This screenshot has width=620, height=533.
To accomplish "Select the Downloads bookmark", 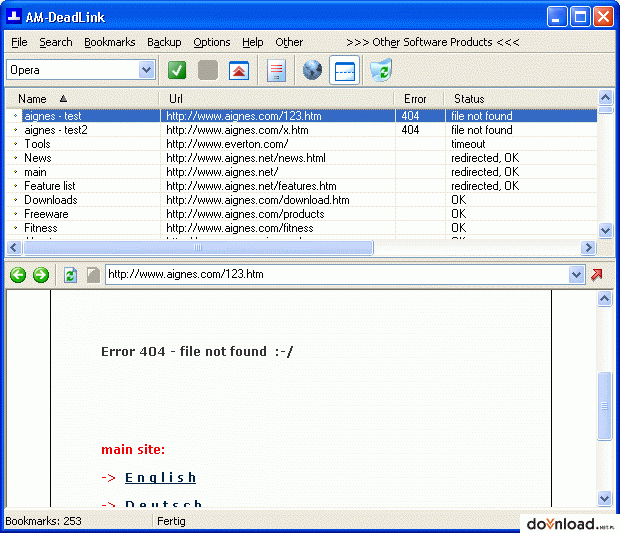I will click(51, 200).
